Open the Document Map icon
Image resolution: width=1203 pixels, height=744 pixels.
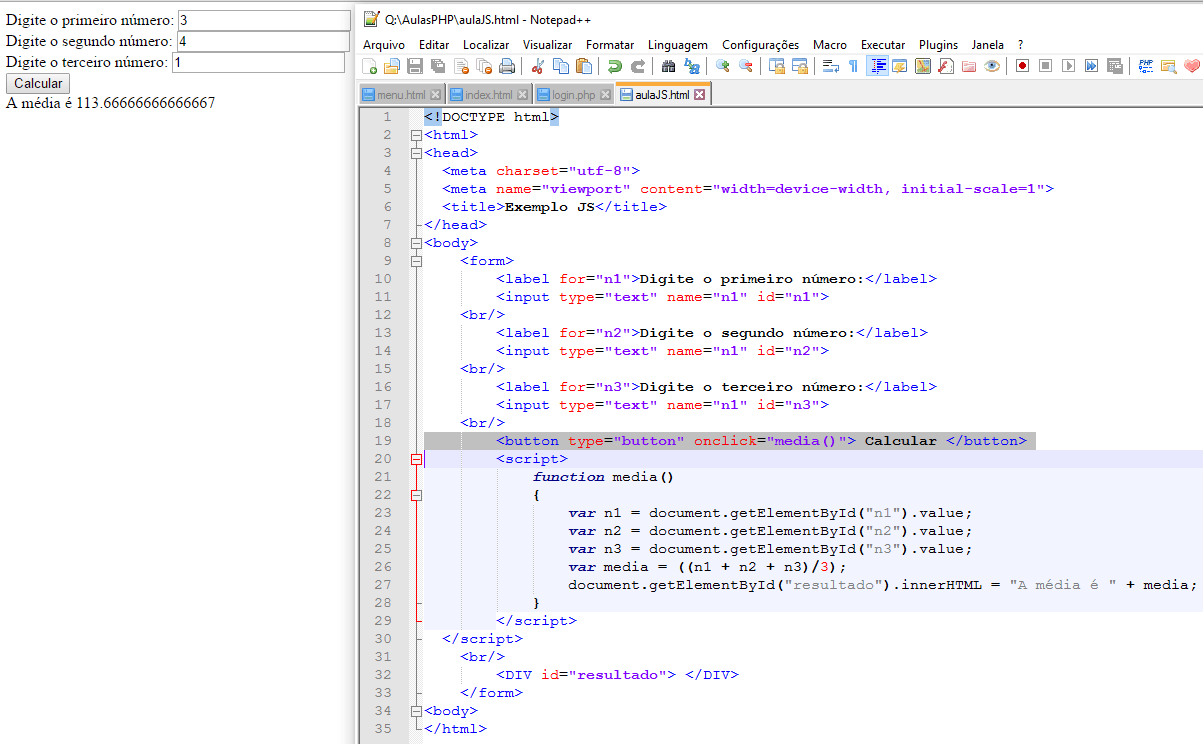922,66
